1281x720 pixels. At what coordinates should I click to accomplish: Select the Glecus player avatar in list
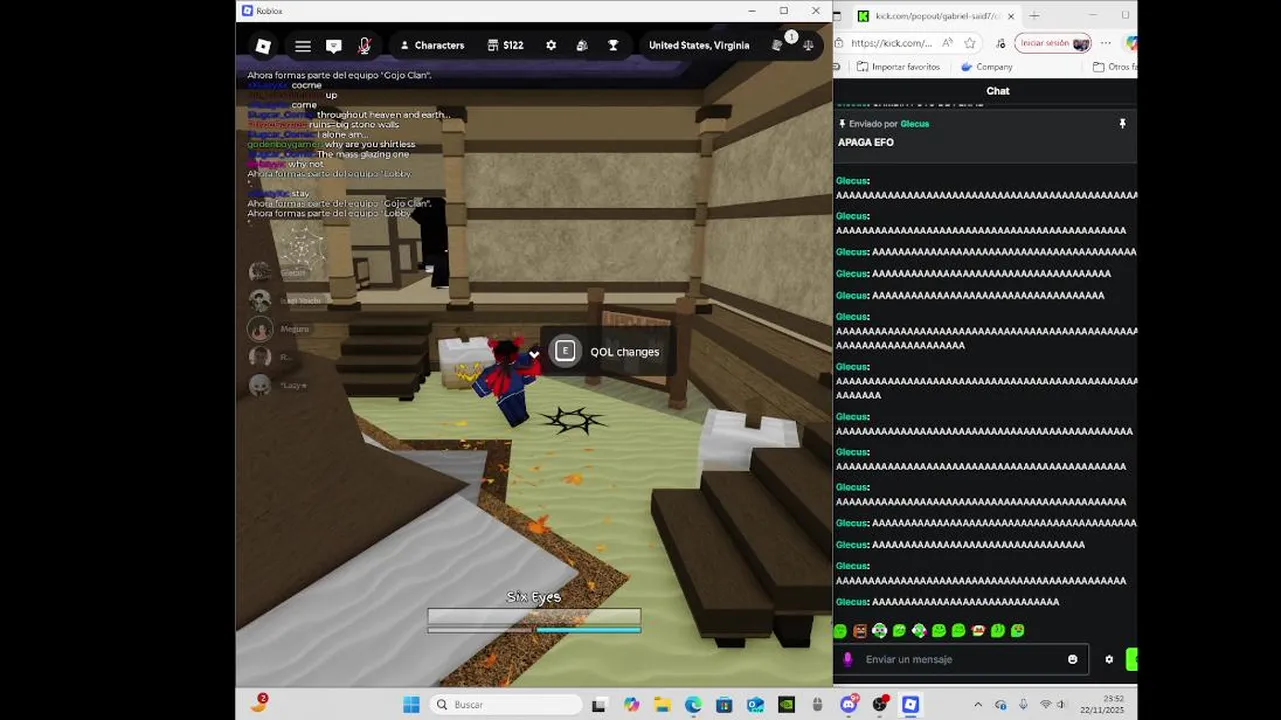pos(260,272)
